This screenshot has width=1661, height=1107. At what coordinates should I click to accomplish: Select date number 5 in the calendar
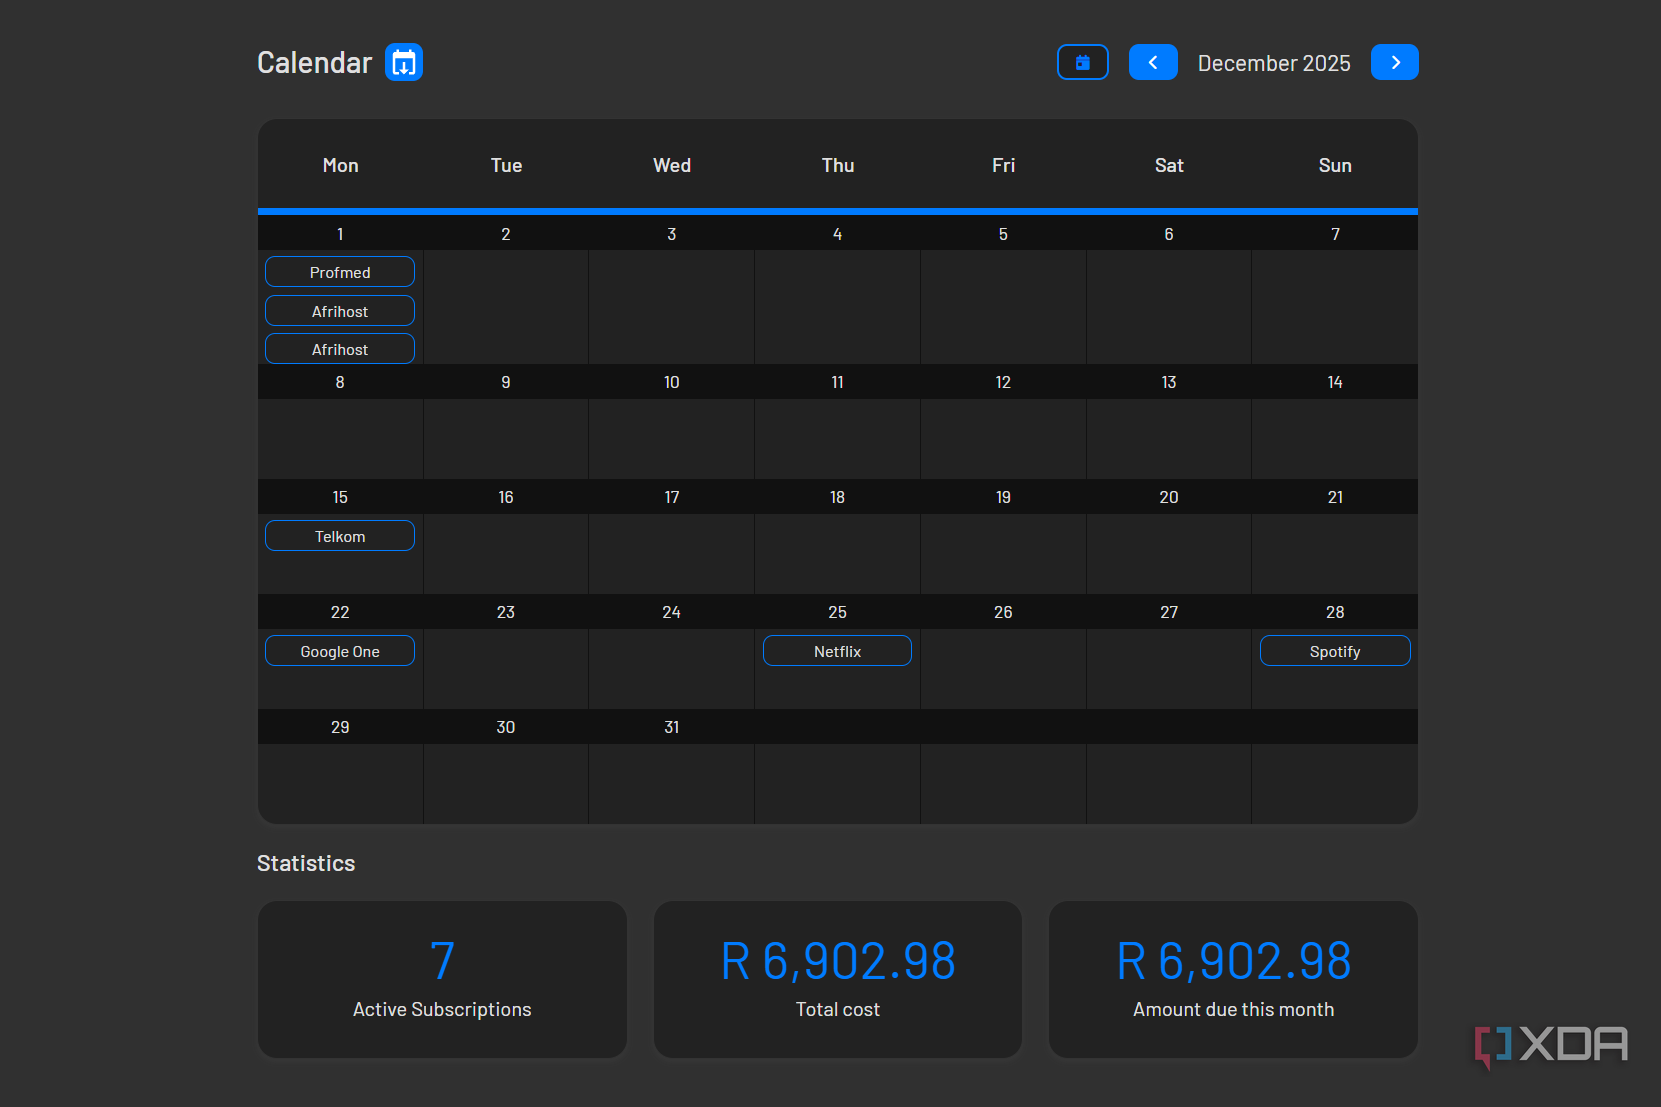tap(1003, 234)
